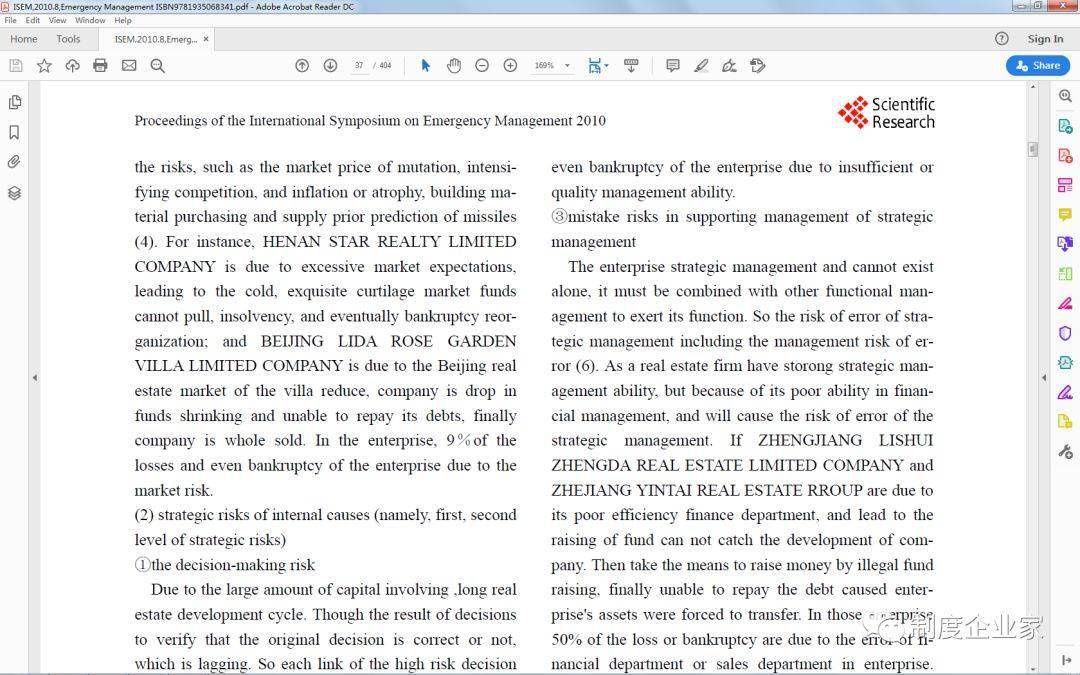Screen dimensions: 1080x675
Task: Send file by email envelope icon
Action: (129, 65)
